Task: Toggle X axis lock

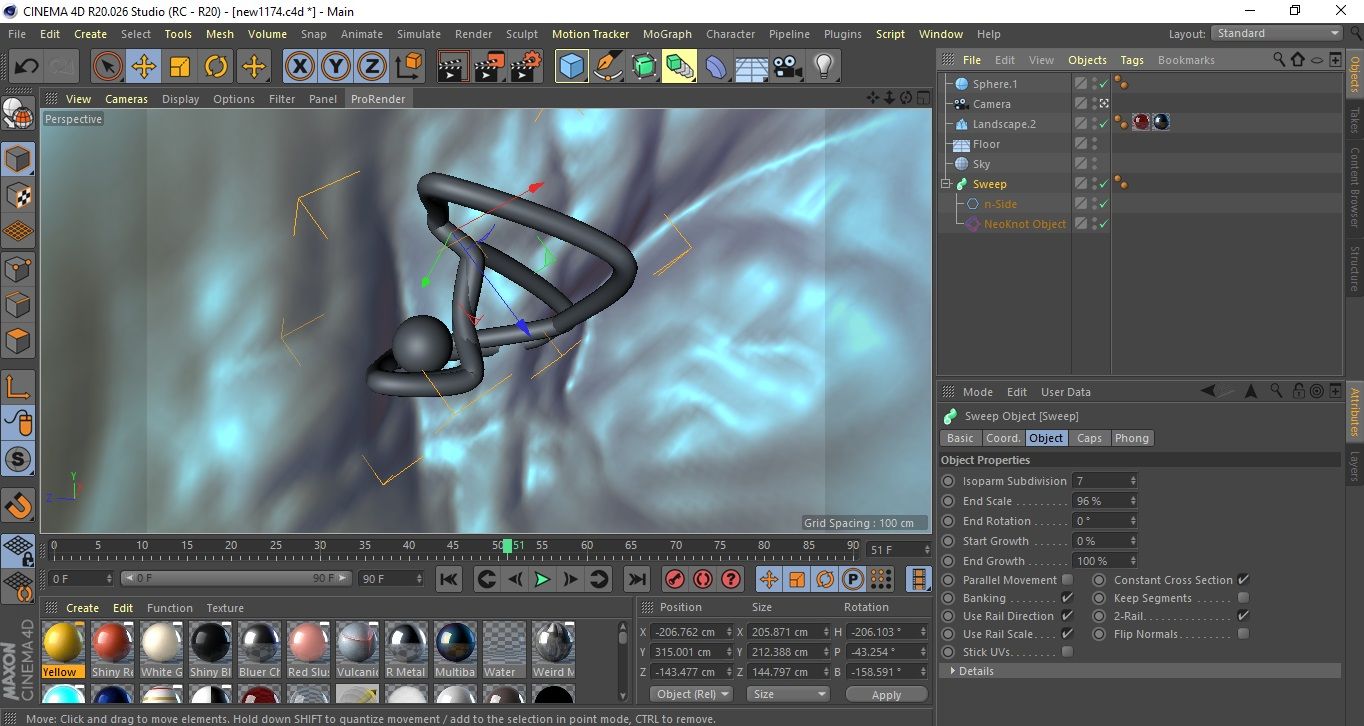Action: [x=299, y=67]
